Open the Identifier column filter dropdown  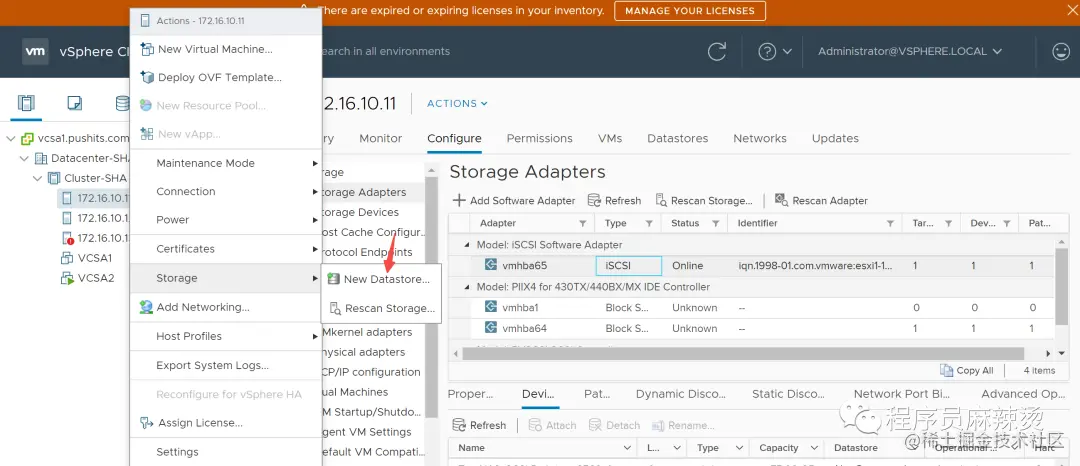pos(891,224)
